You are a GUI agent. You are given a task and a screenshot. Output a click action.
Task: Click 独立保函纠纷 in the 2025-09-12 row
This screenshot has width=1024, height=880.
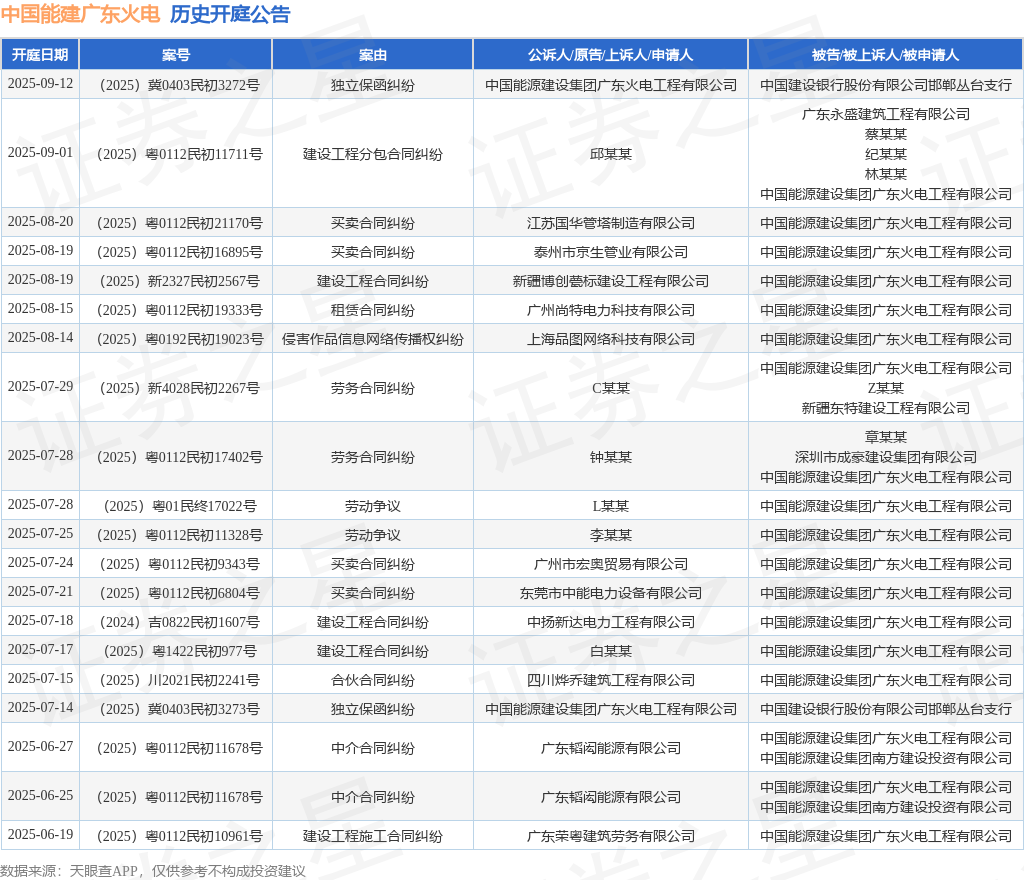[x=372, y=85]
